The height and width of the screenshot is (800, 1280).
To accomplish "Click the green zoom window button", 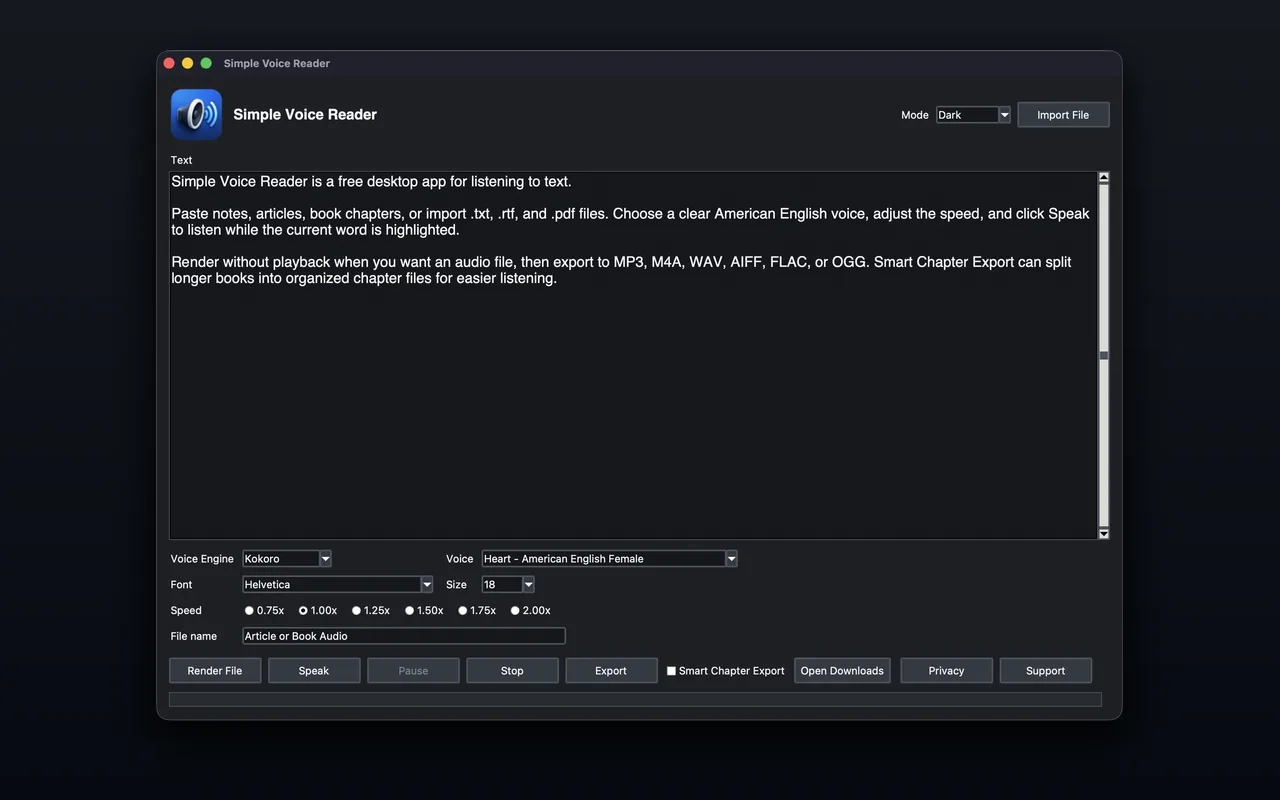I will 206,63.
